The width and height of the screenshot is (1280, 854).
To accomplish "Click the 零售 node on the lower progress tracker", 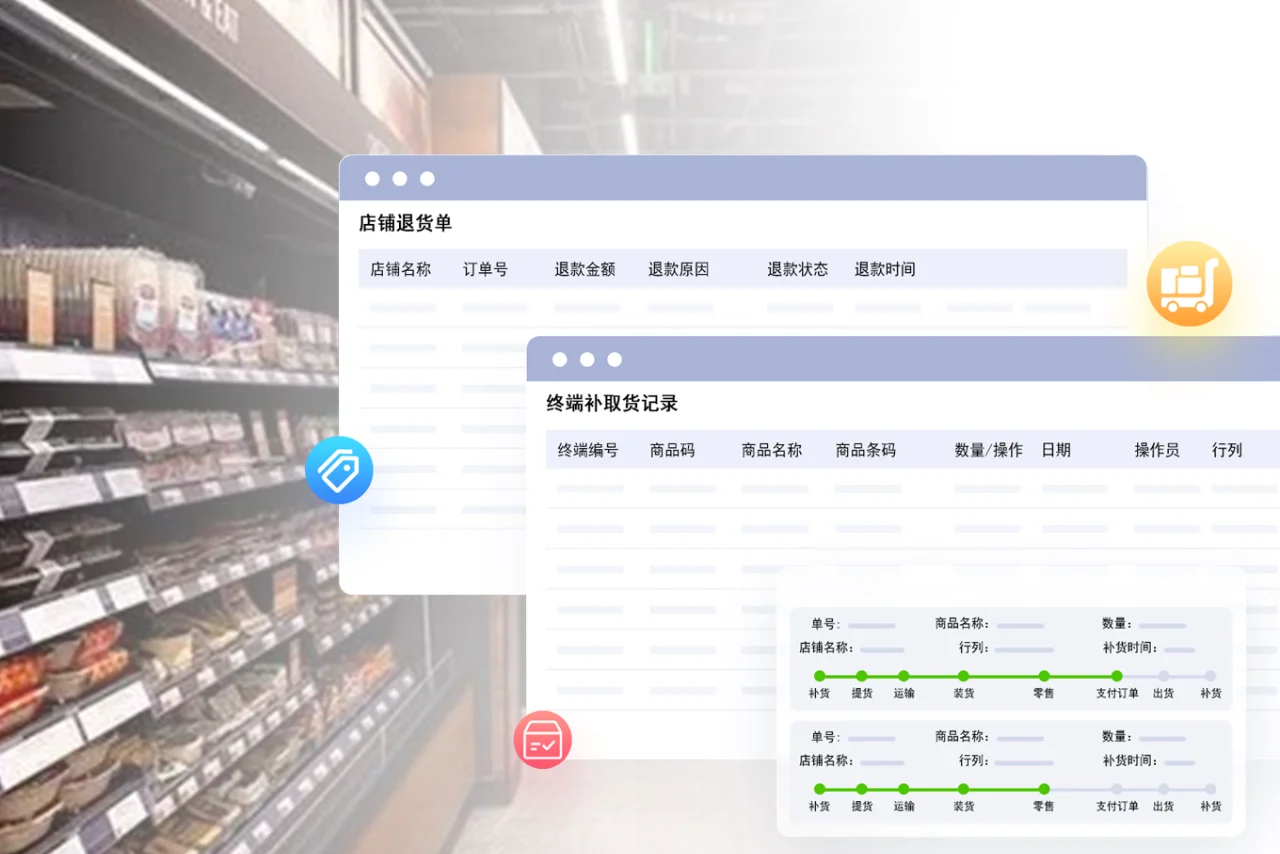I will [1043, 789].
